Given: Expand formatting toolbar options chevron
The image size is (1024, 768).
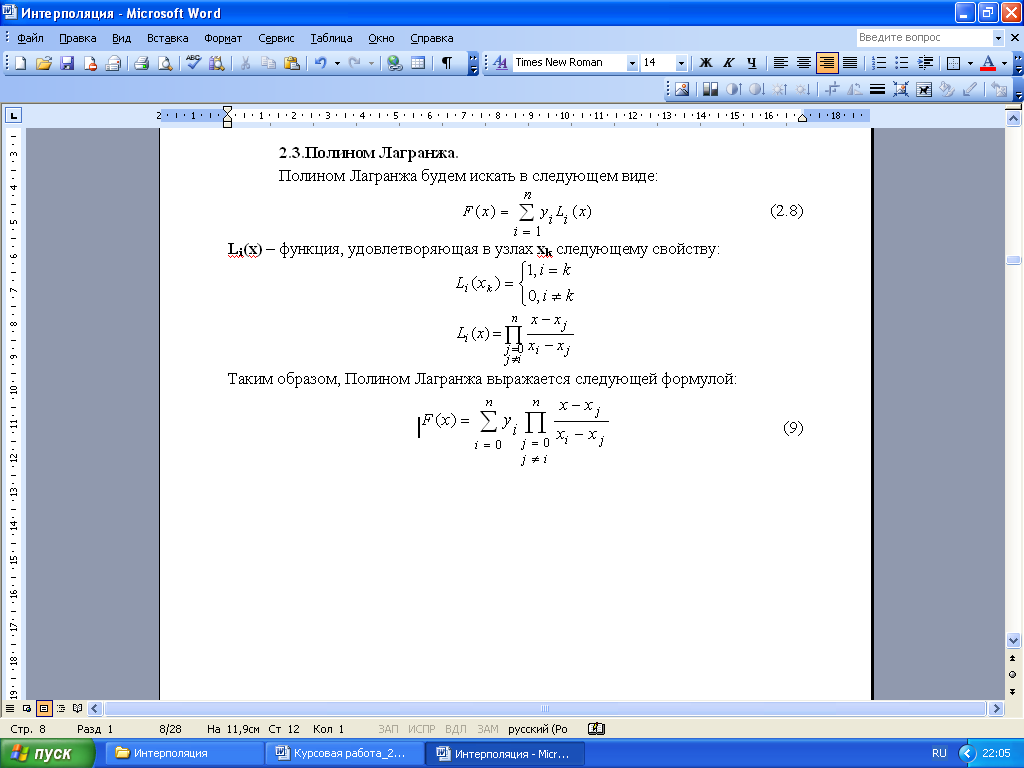Looking at the screenshot, I should coord(1017,63).
